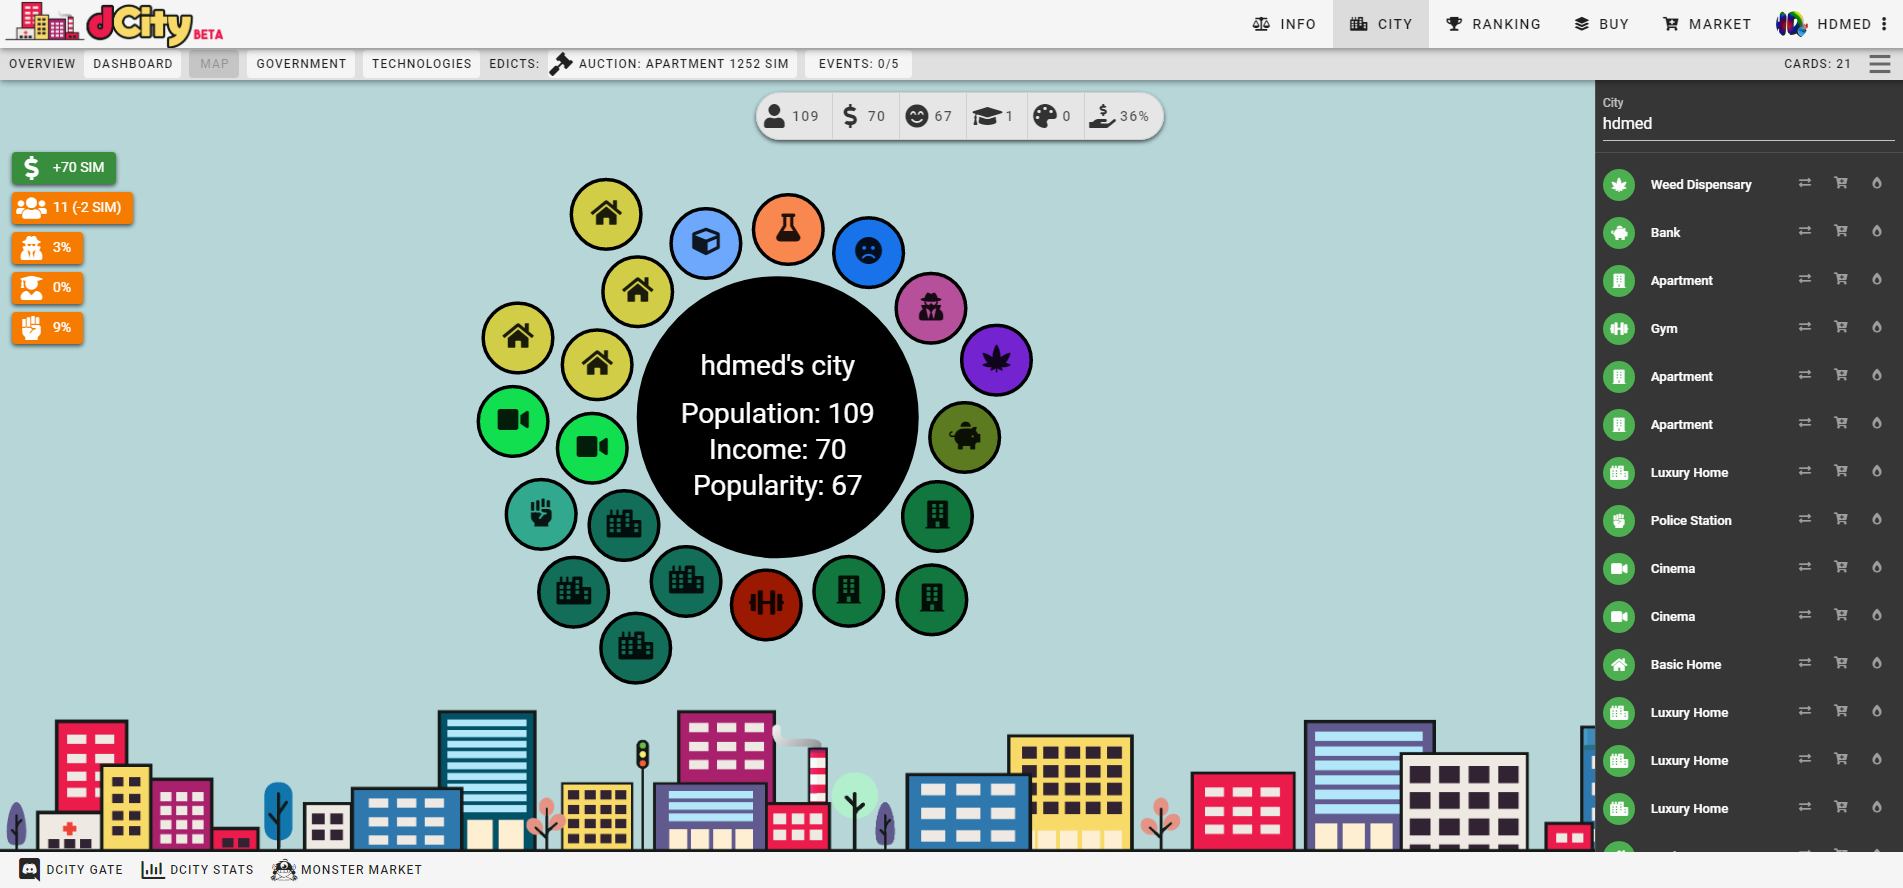Screen dimensions: 1903x888
Task: Open the EVENTS: 0/5 item
Action: [x=858, y=64]
